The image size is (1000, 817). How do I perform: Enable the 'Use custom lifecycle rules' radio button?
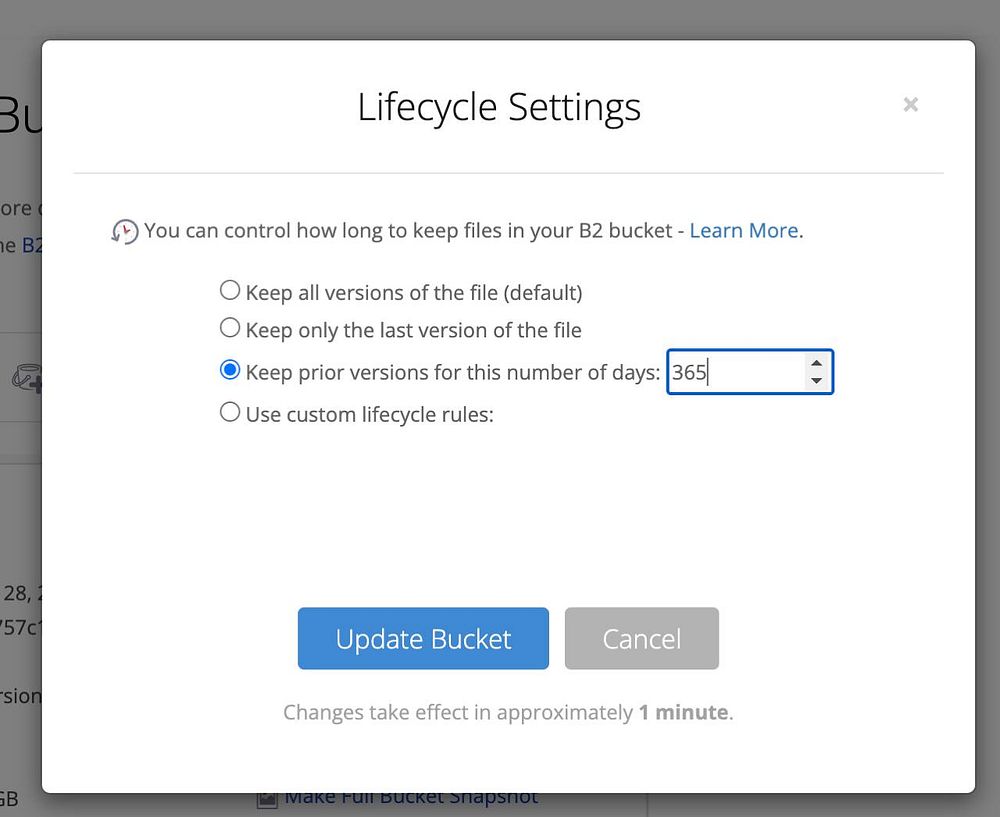(230, 412)
